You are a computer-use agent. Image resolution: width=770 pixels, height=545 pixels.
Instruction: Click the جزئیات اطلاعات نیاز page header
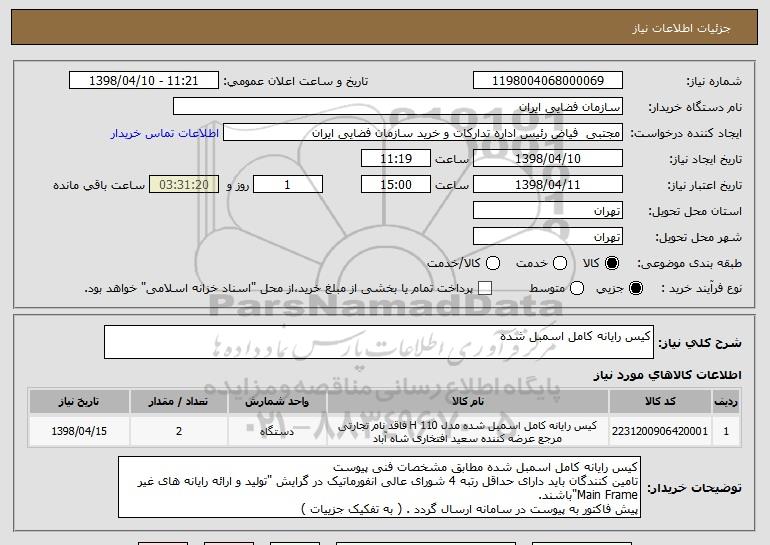click(x=681, y=28)
